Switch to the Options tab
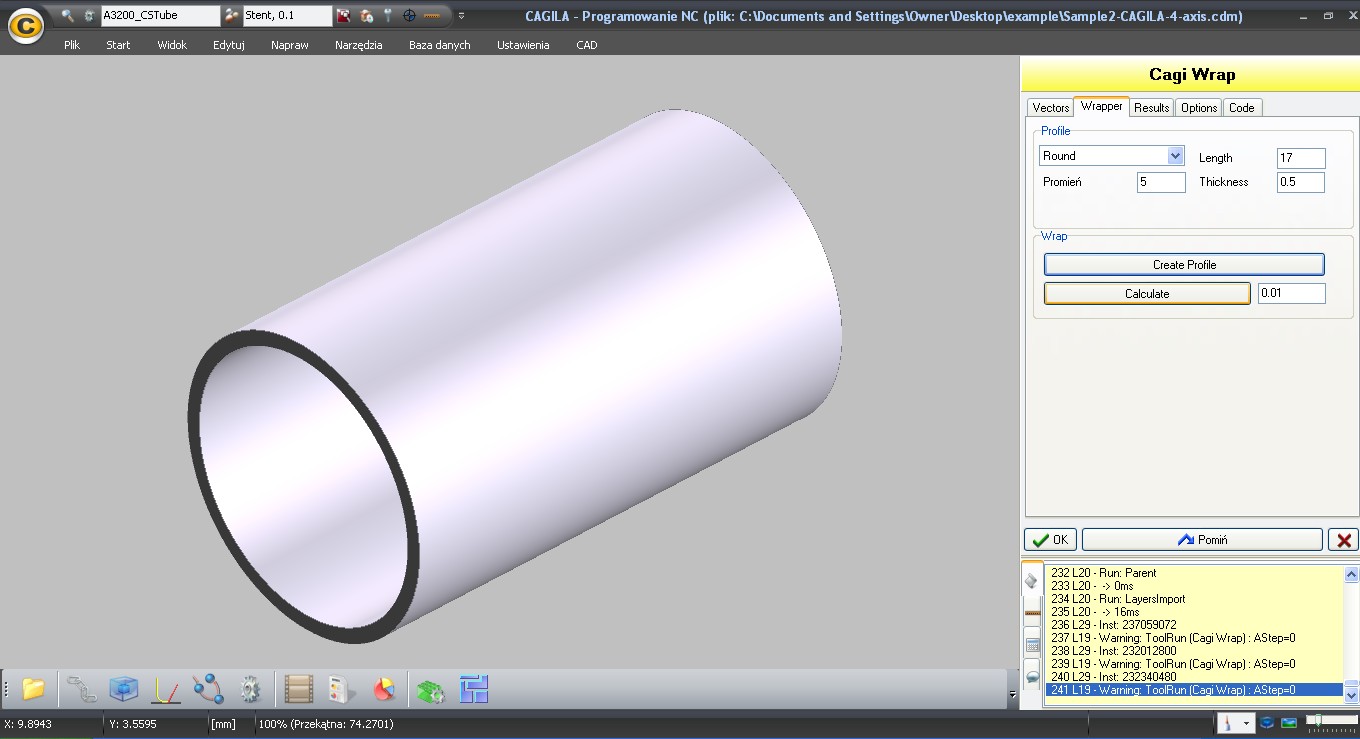The height and width of the screenshot is (739, 1360). point(1199,107)
